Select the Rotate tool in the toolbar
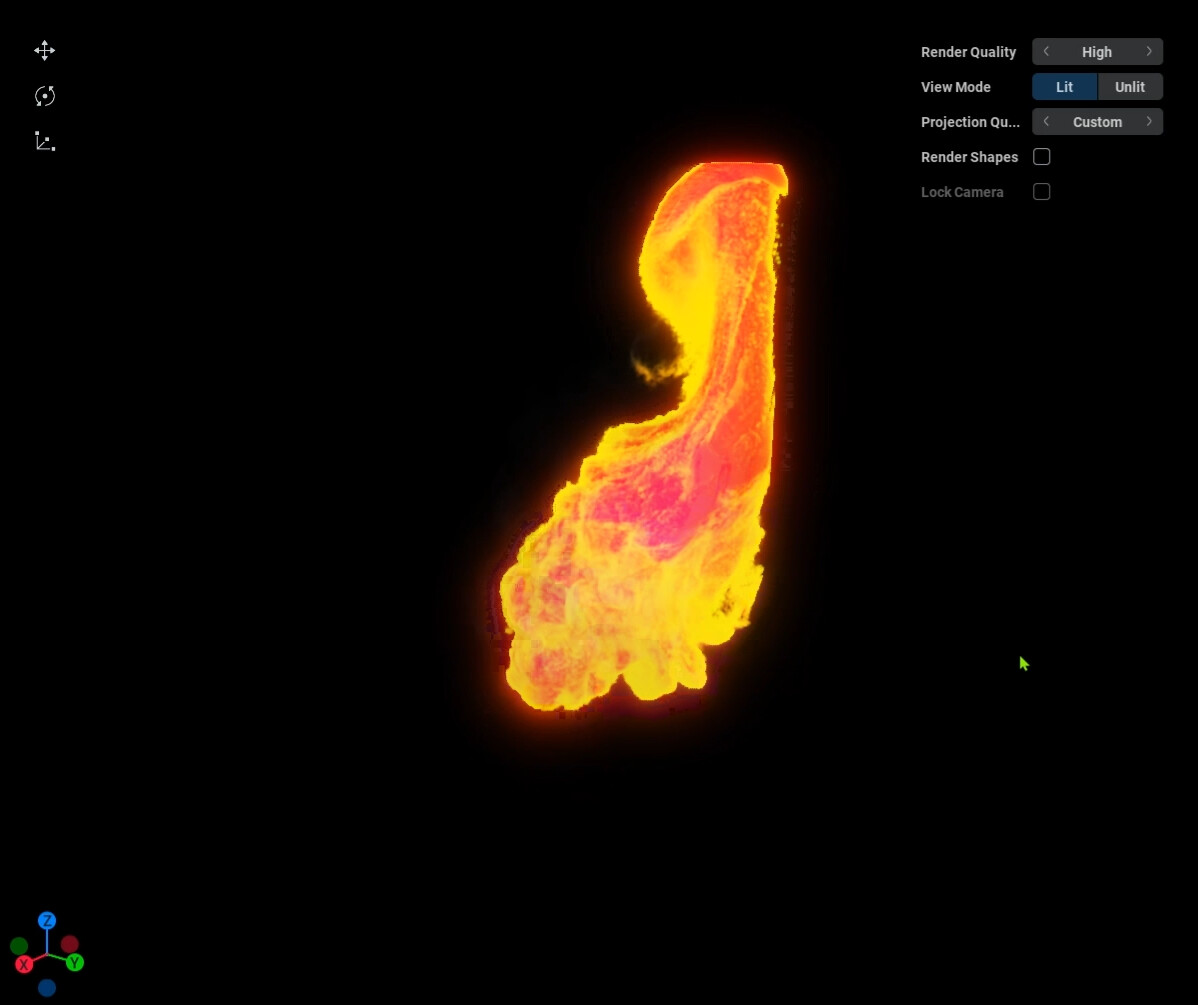Image resolution: width=1198 pixels, height=1005 pixels. click(x=44, y=95)
